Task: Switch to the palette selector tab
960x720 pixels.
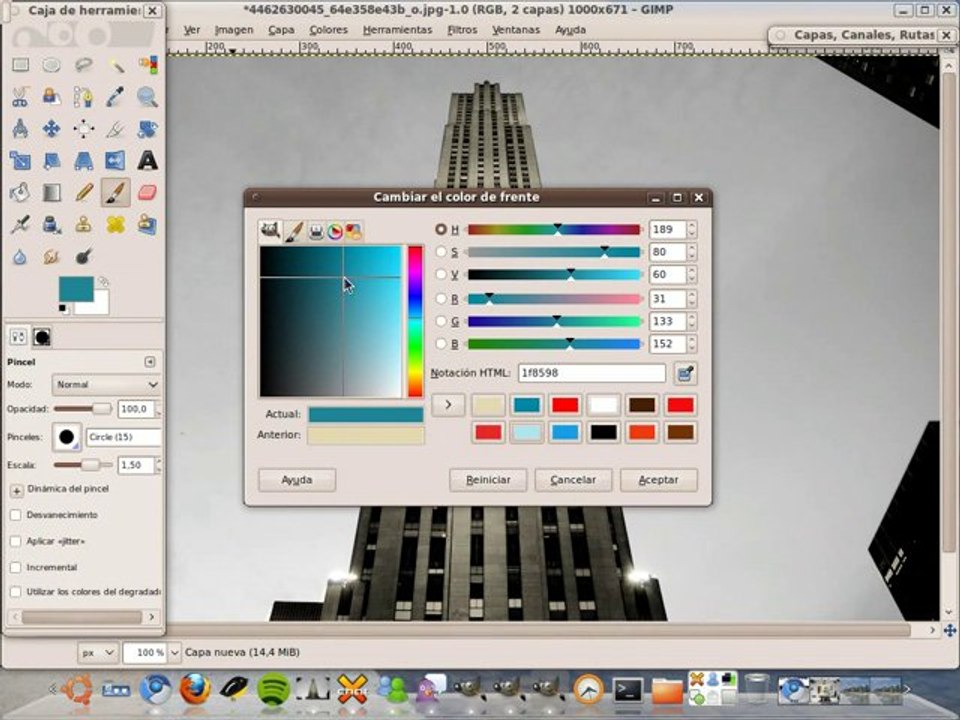Action: pyautogui.click(x=353, y=231)
